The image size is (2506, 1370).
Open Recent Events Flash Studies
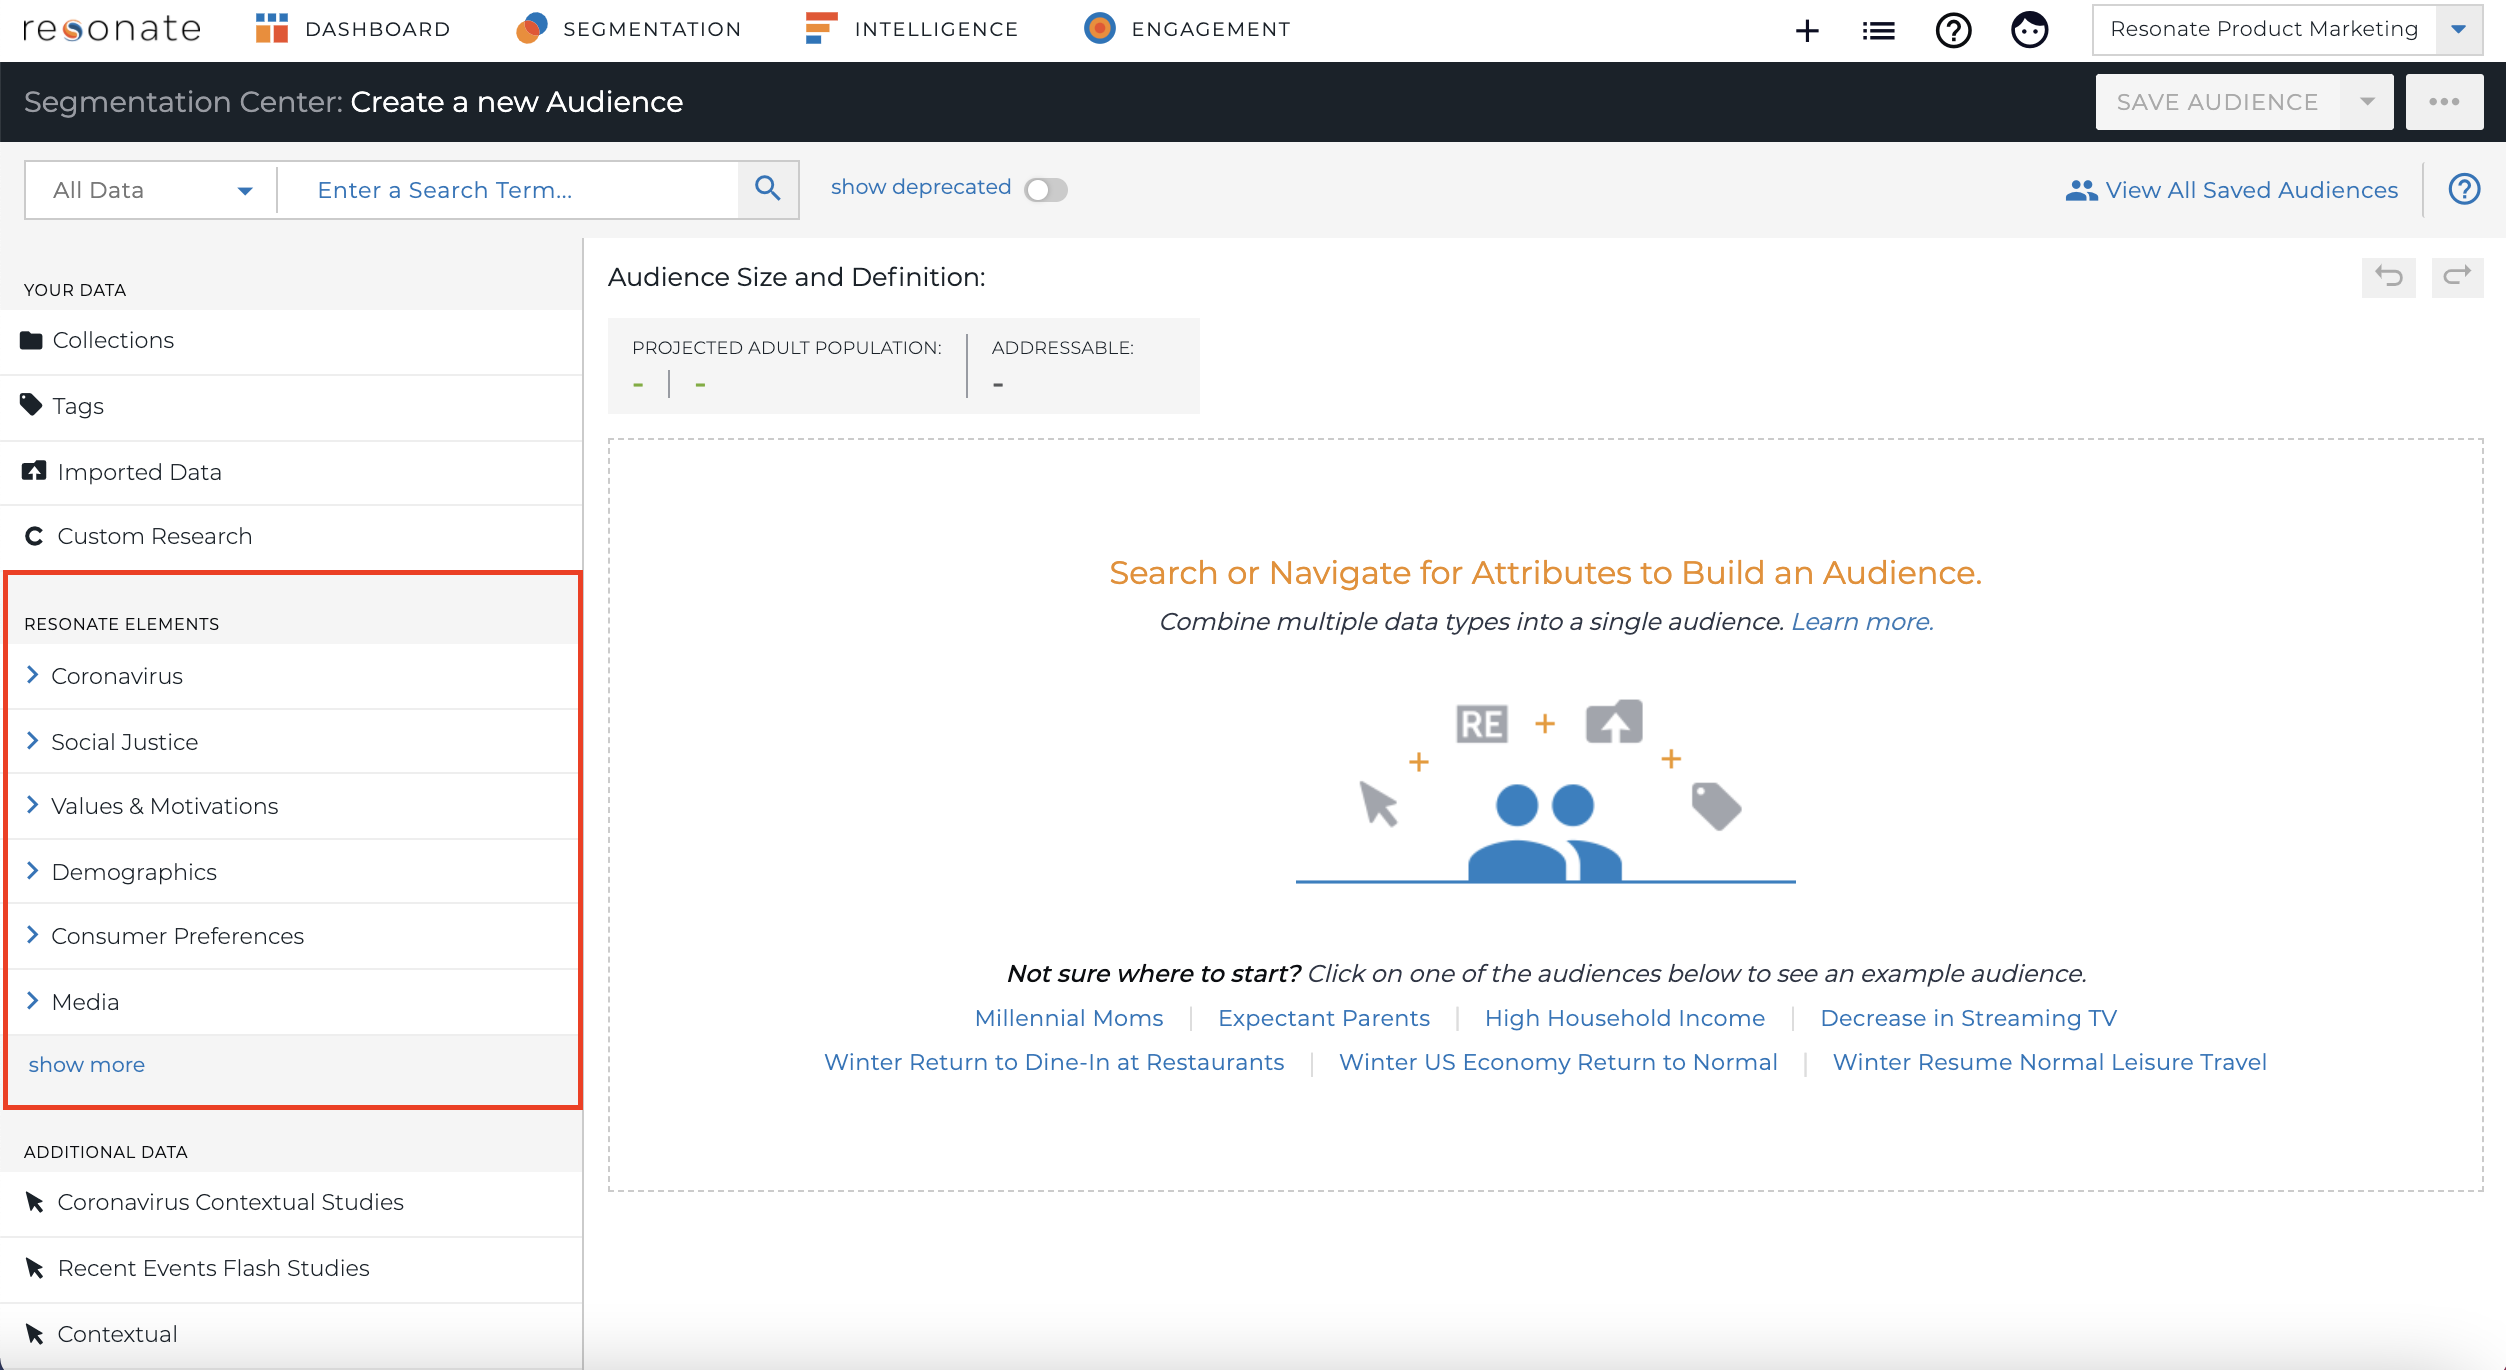click(291, 1268)
